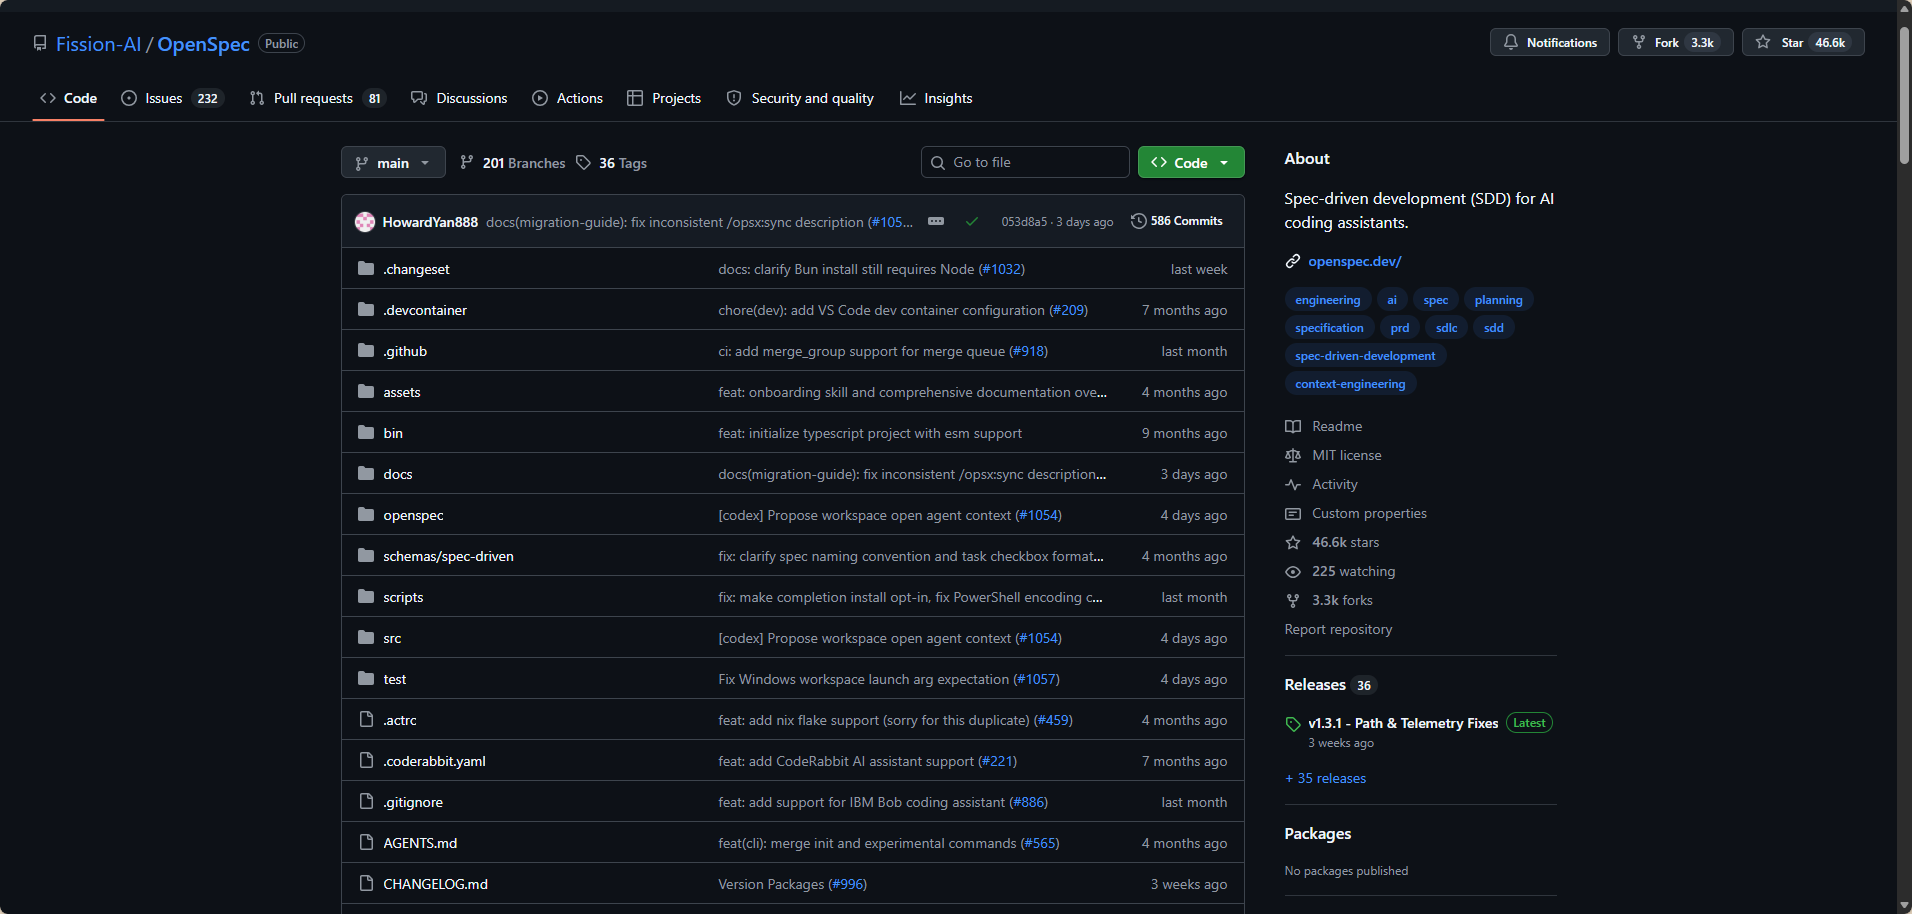Image resolution: width=1912 pixels, height=914 pixels.
Task: Select the engineering topic tag
Action: click(x=1327, y=300)
